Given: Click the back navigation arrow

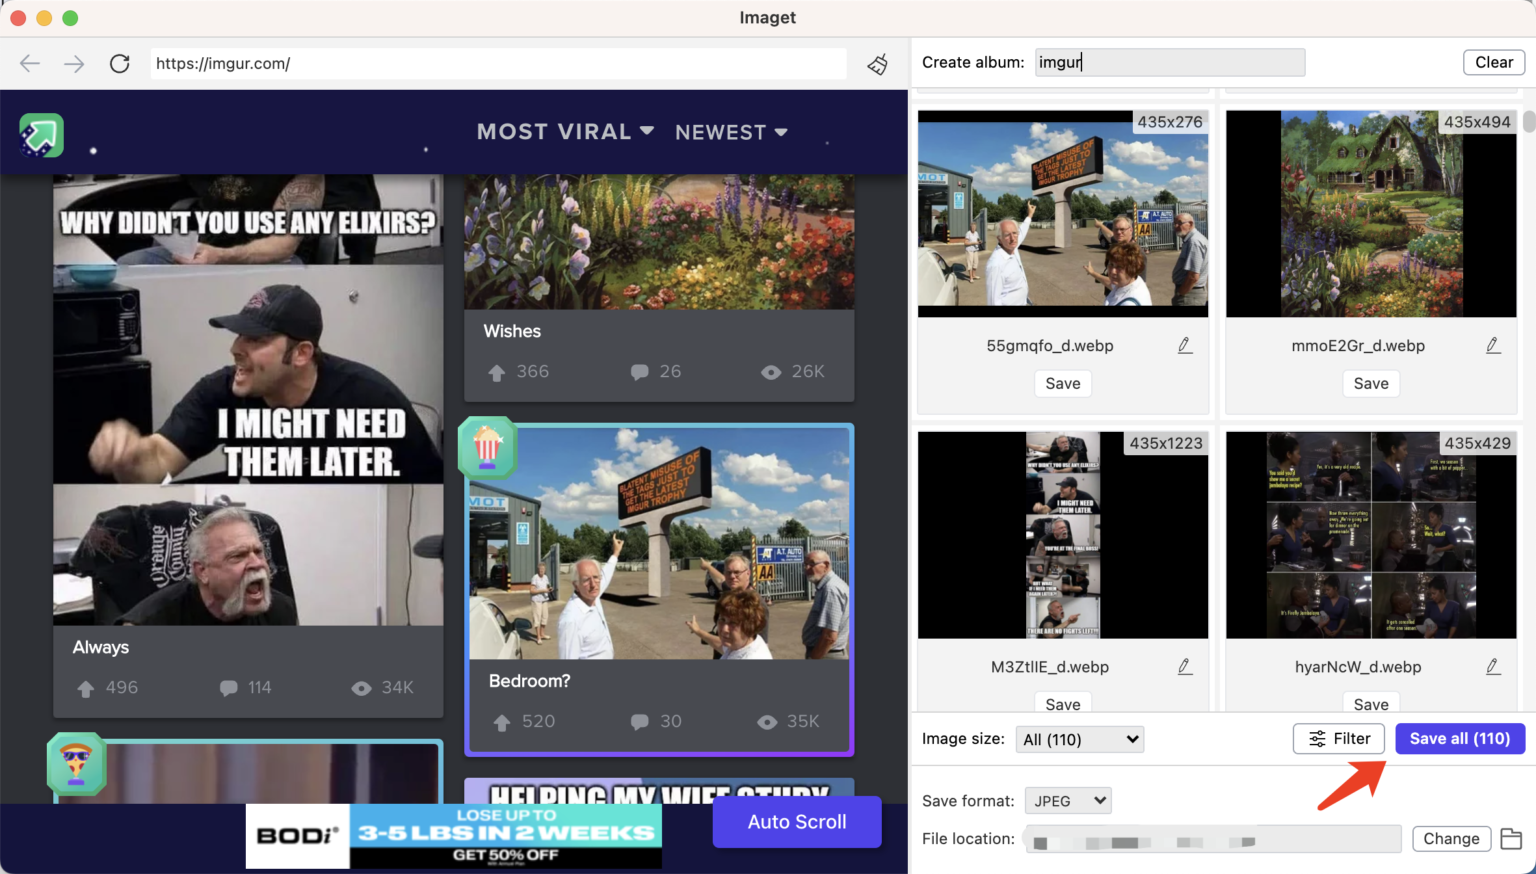Looking at the screenshot, I should pos(29,63).
